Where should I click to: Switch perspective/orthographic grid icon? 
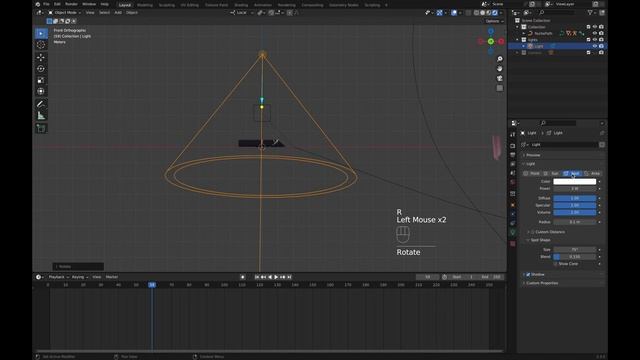[x=500, y=88]
